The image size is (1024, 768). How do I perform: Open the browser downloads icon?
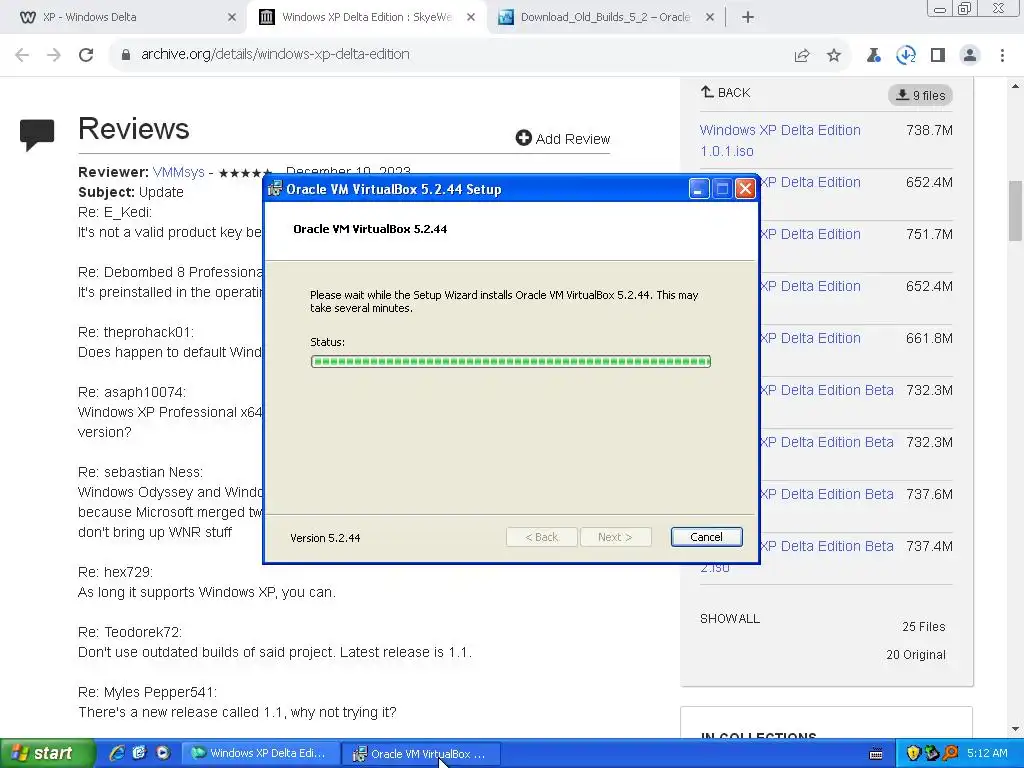tap(906, 56)
